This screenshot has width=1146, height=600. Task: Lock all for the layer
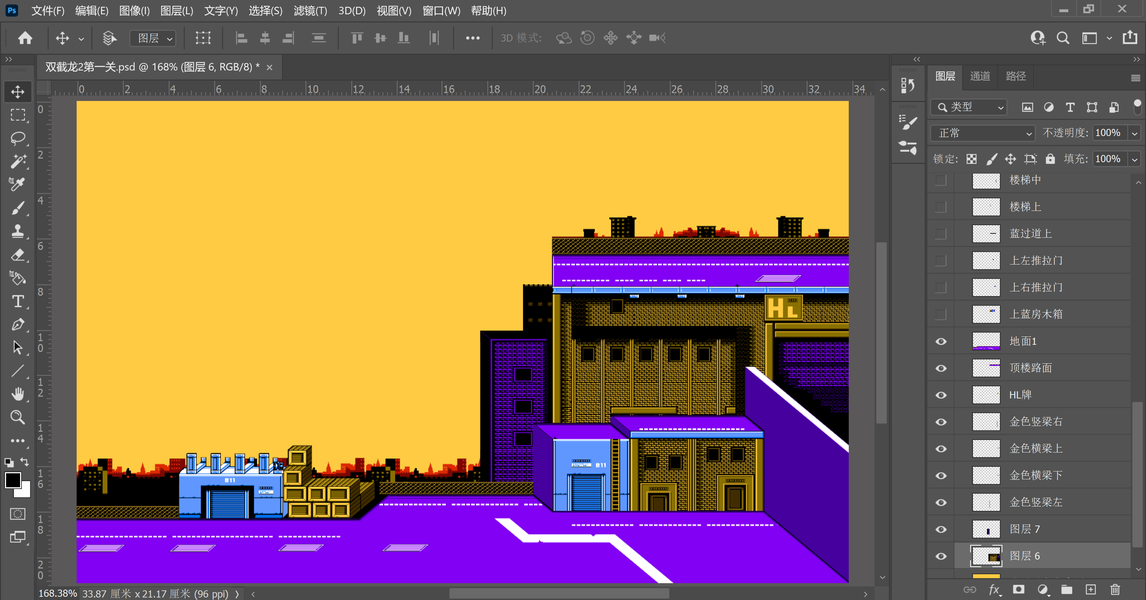pyautogui.click(x=1050, y=159)
